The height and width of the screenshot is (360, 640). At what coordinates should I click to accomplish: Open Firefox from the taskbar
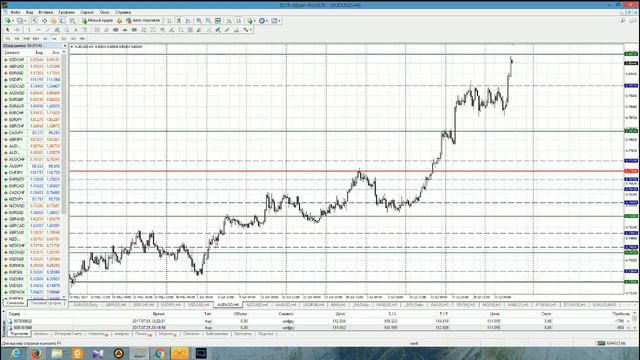[x=36, y=353]
